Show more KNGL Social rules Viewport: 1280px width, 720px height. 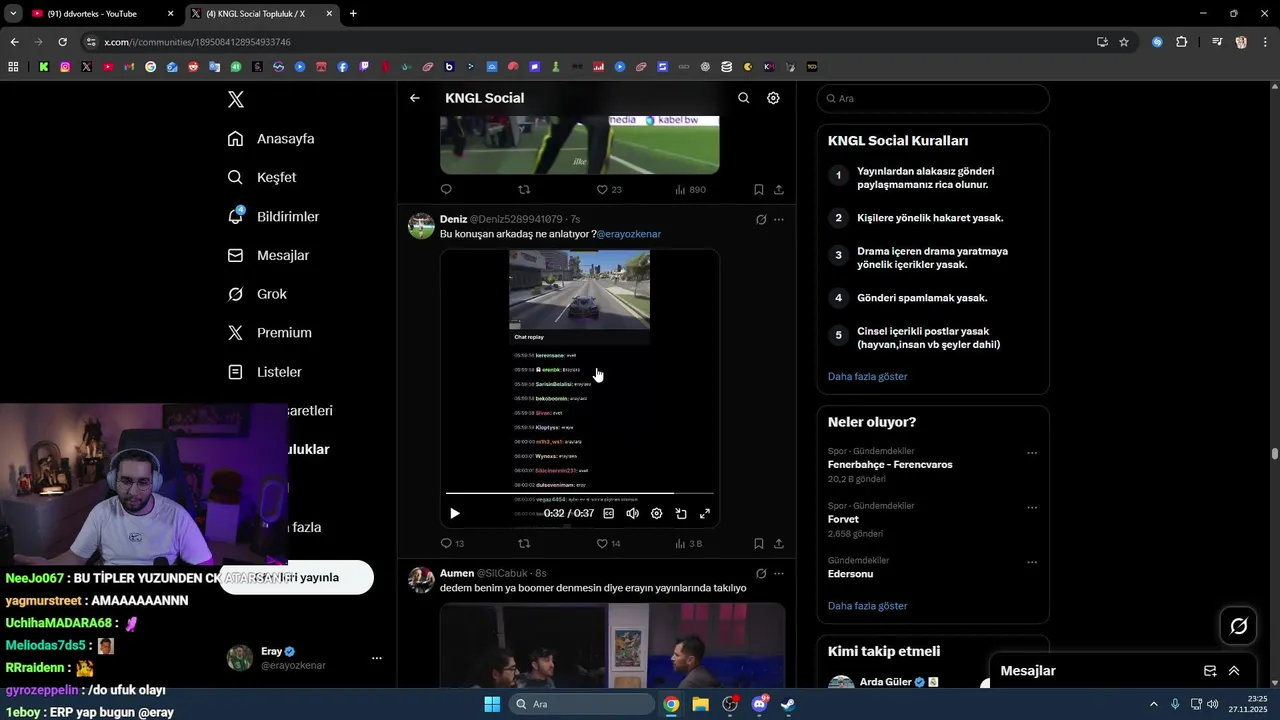click(867, 377)
